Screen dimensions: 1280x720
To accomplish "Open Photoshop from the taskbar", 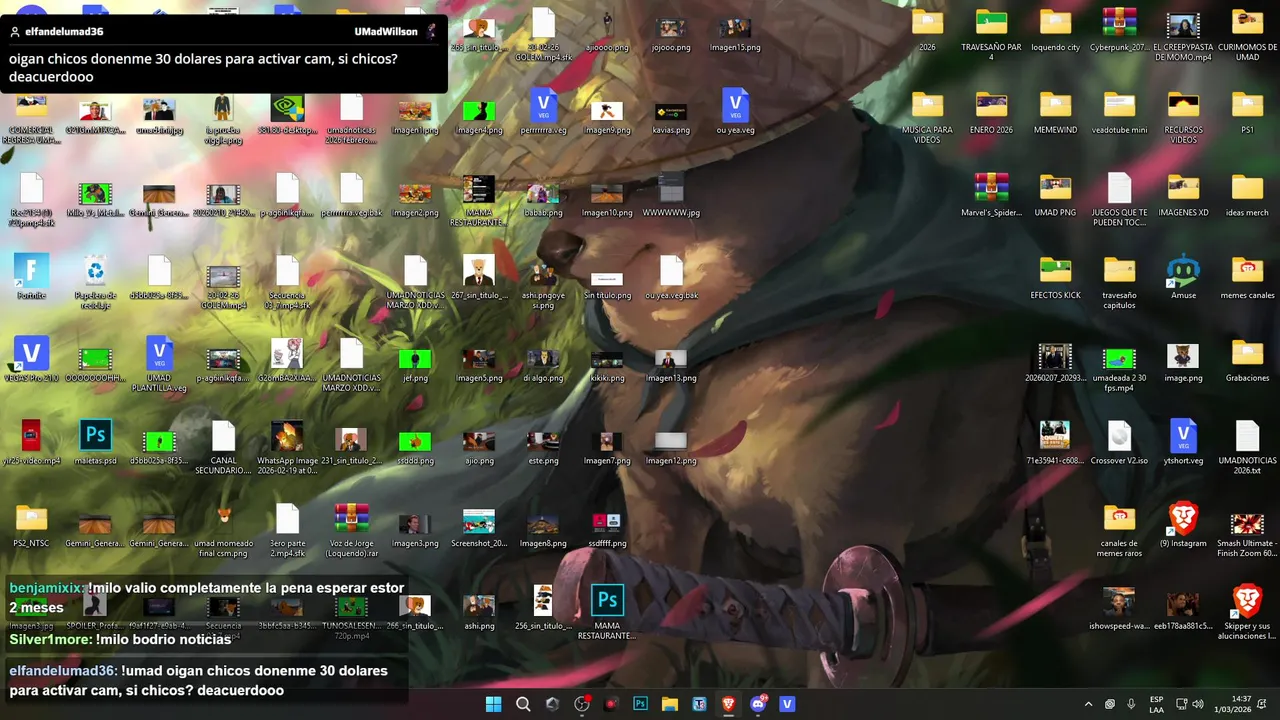I will pos(640,704).
